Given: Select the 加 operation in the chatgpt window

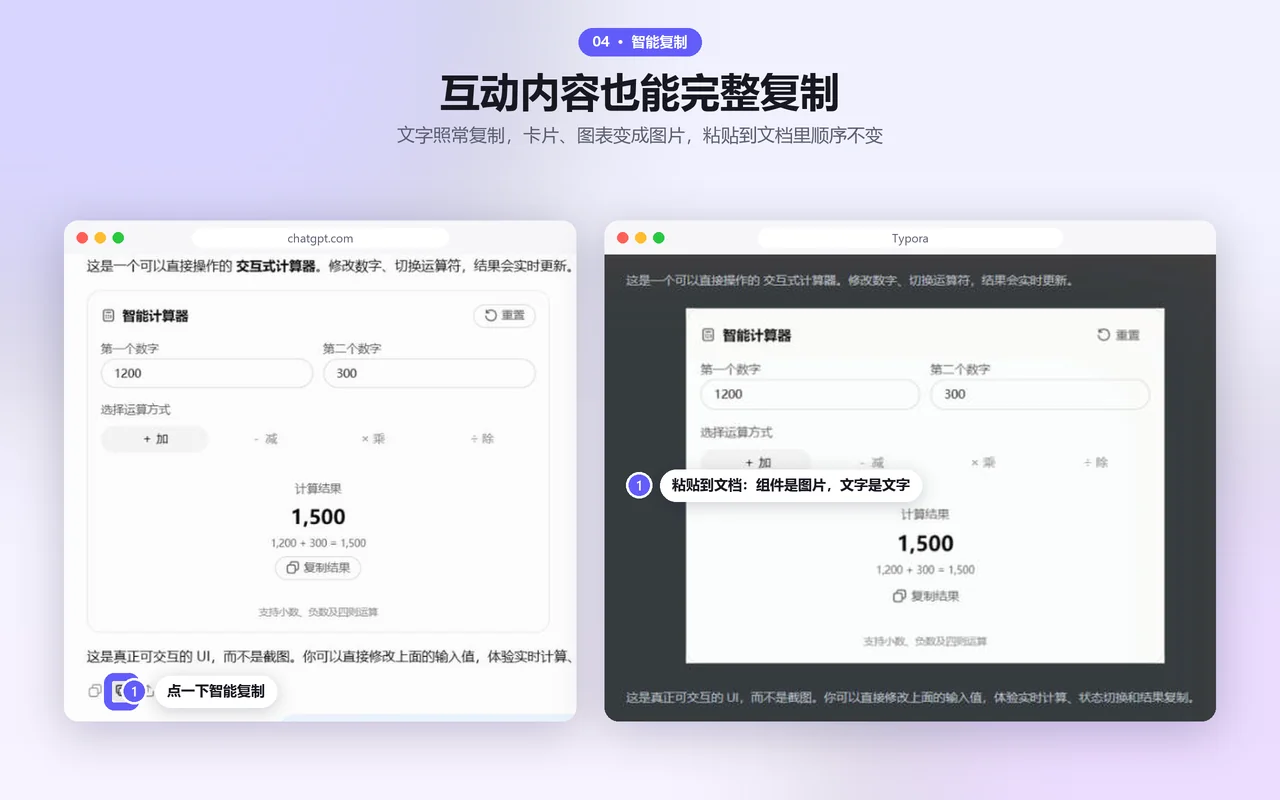Looking at the screenshot, I should [x=155, y=439].
